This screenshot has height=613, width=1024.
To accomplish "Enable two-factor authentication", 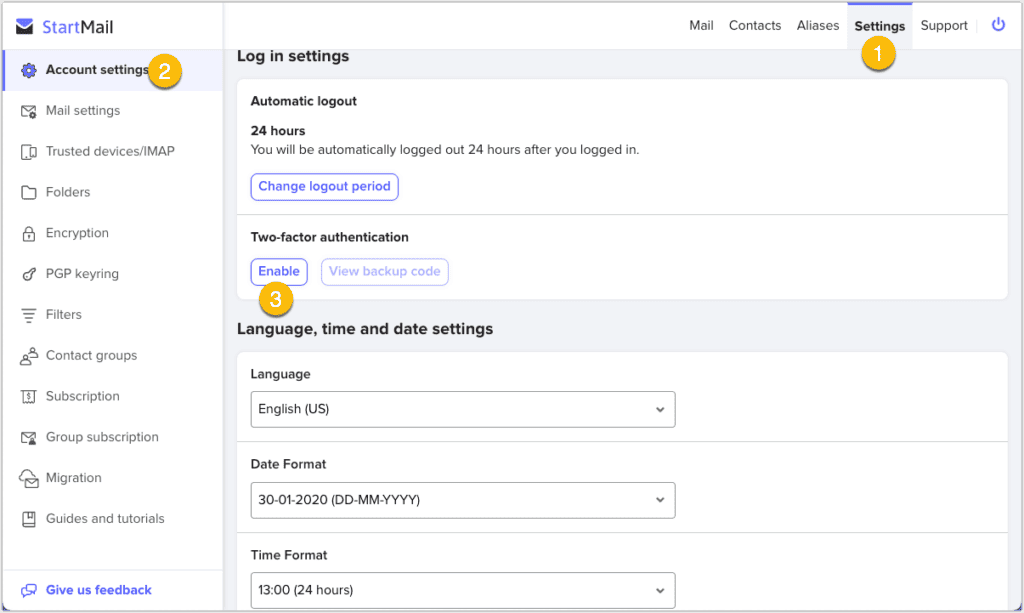I will (x=279, y=272).
